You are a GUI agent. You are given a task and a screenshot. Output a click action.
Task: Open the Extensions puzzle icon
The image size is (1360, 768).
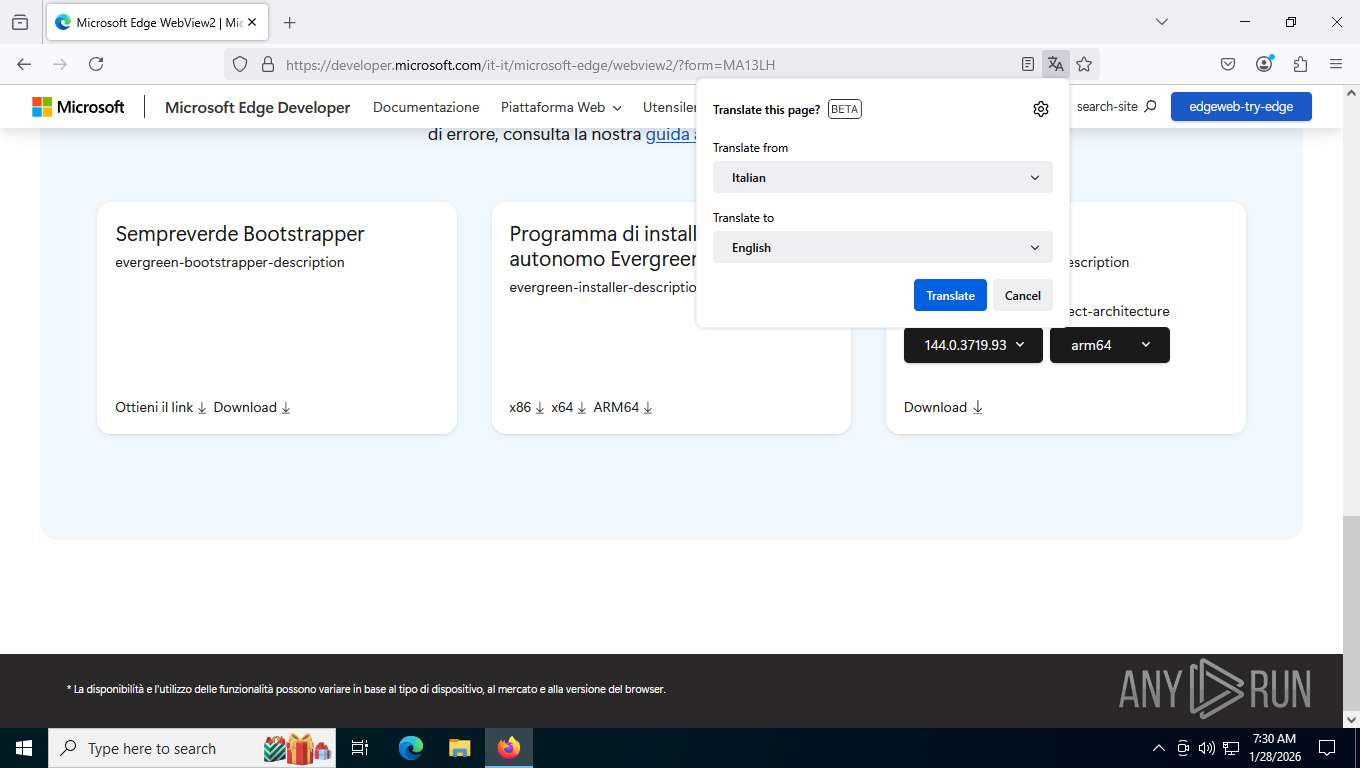click(1300, 64)
